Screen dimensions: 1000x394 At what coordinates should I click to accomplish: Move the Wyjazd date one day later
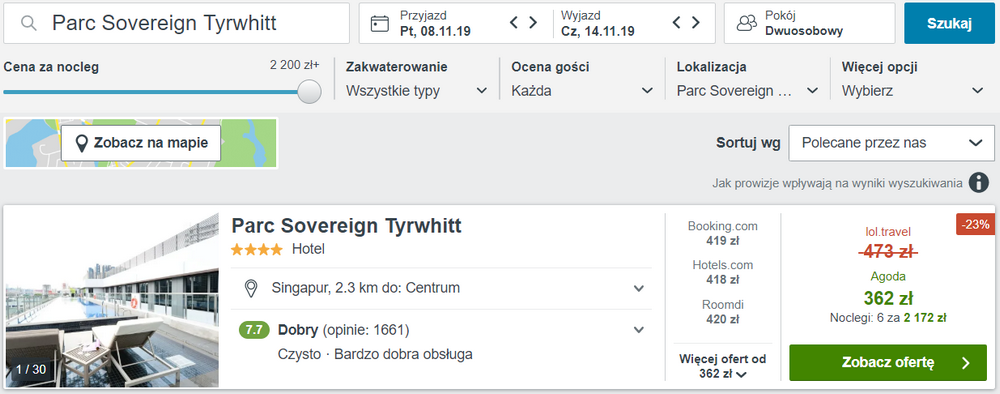[x=696, y=23]
